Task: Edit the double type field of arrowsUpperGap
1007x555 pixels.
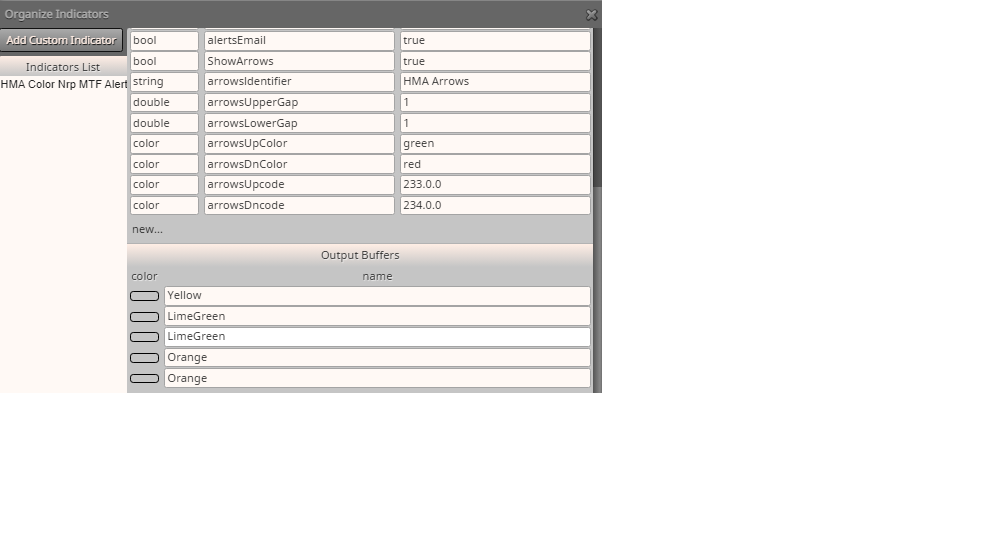Action: [x=164, y=102]
